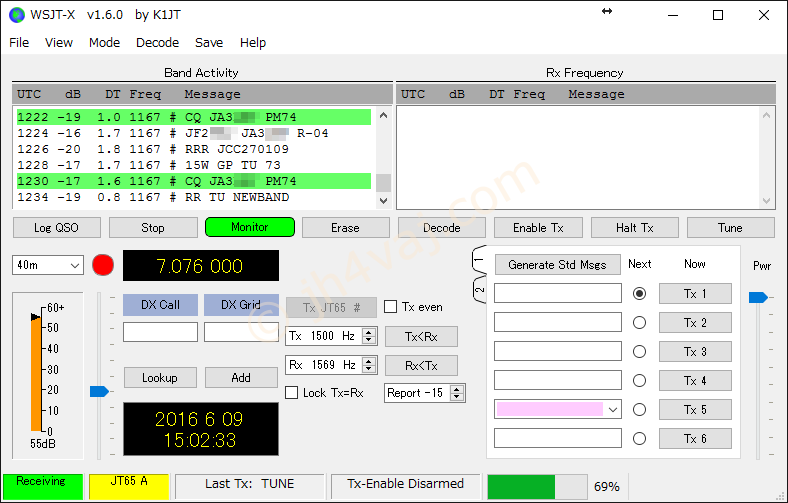788x503 pixels.
Task: Click the DX Grid input field
Action: coord(241,332)
